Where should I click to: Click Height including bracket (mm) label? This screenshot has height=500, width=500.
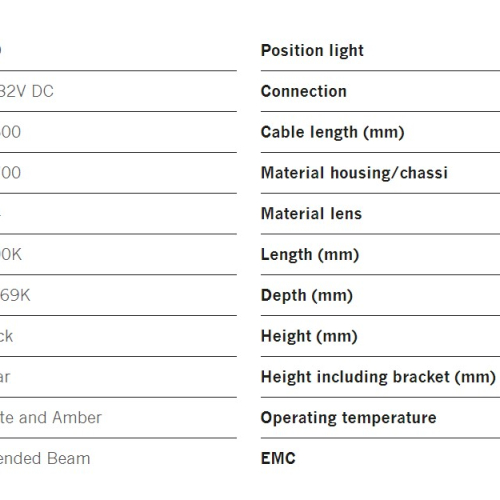coord(378,377)
